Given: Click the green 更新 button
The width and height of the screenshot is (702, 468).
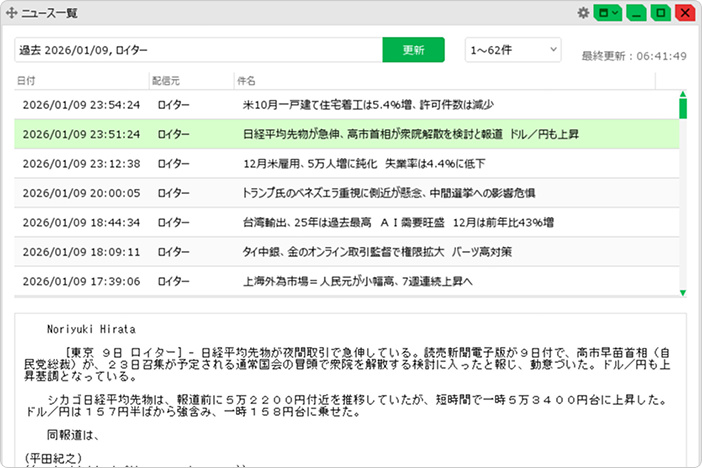Looking at the screenshot, I should [x=413, y=50].
